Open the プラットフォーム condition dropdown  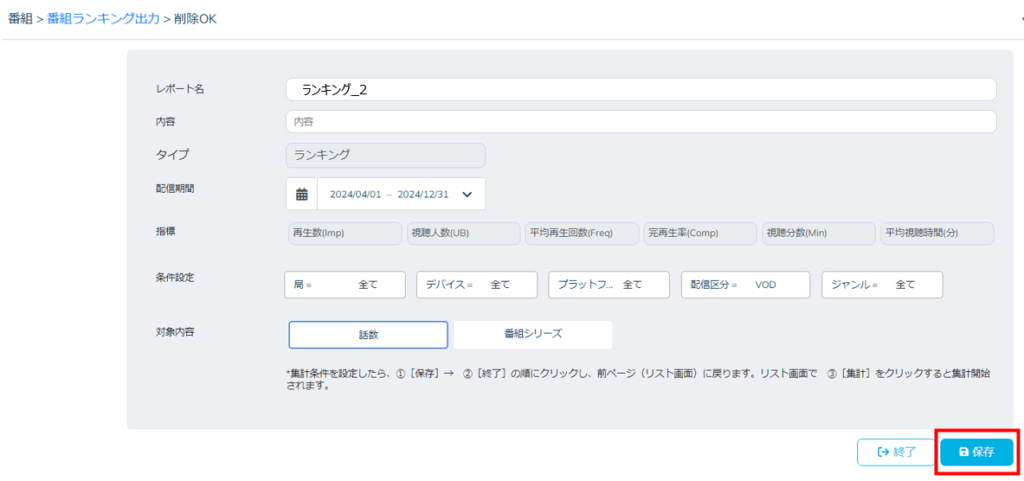(x=609, y=285)
